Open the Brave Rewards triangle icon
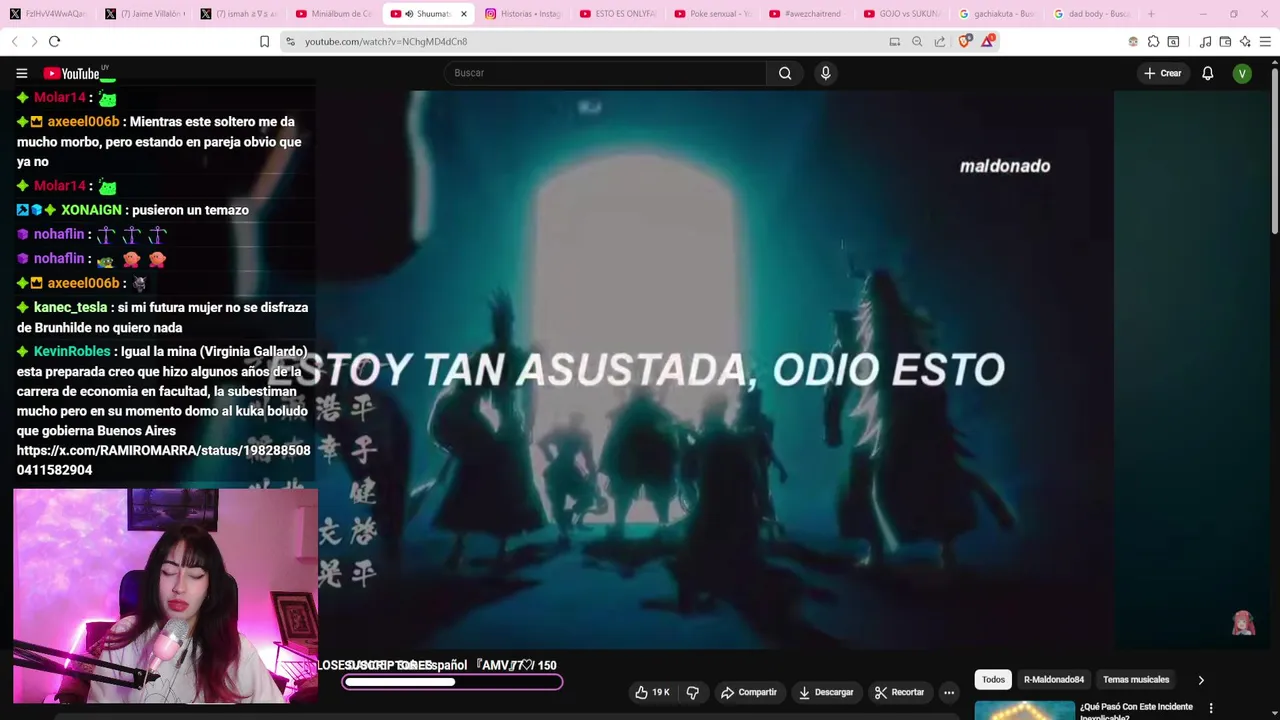 (x=988, y=41)
